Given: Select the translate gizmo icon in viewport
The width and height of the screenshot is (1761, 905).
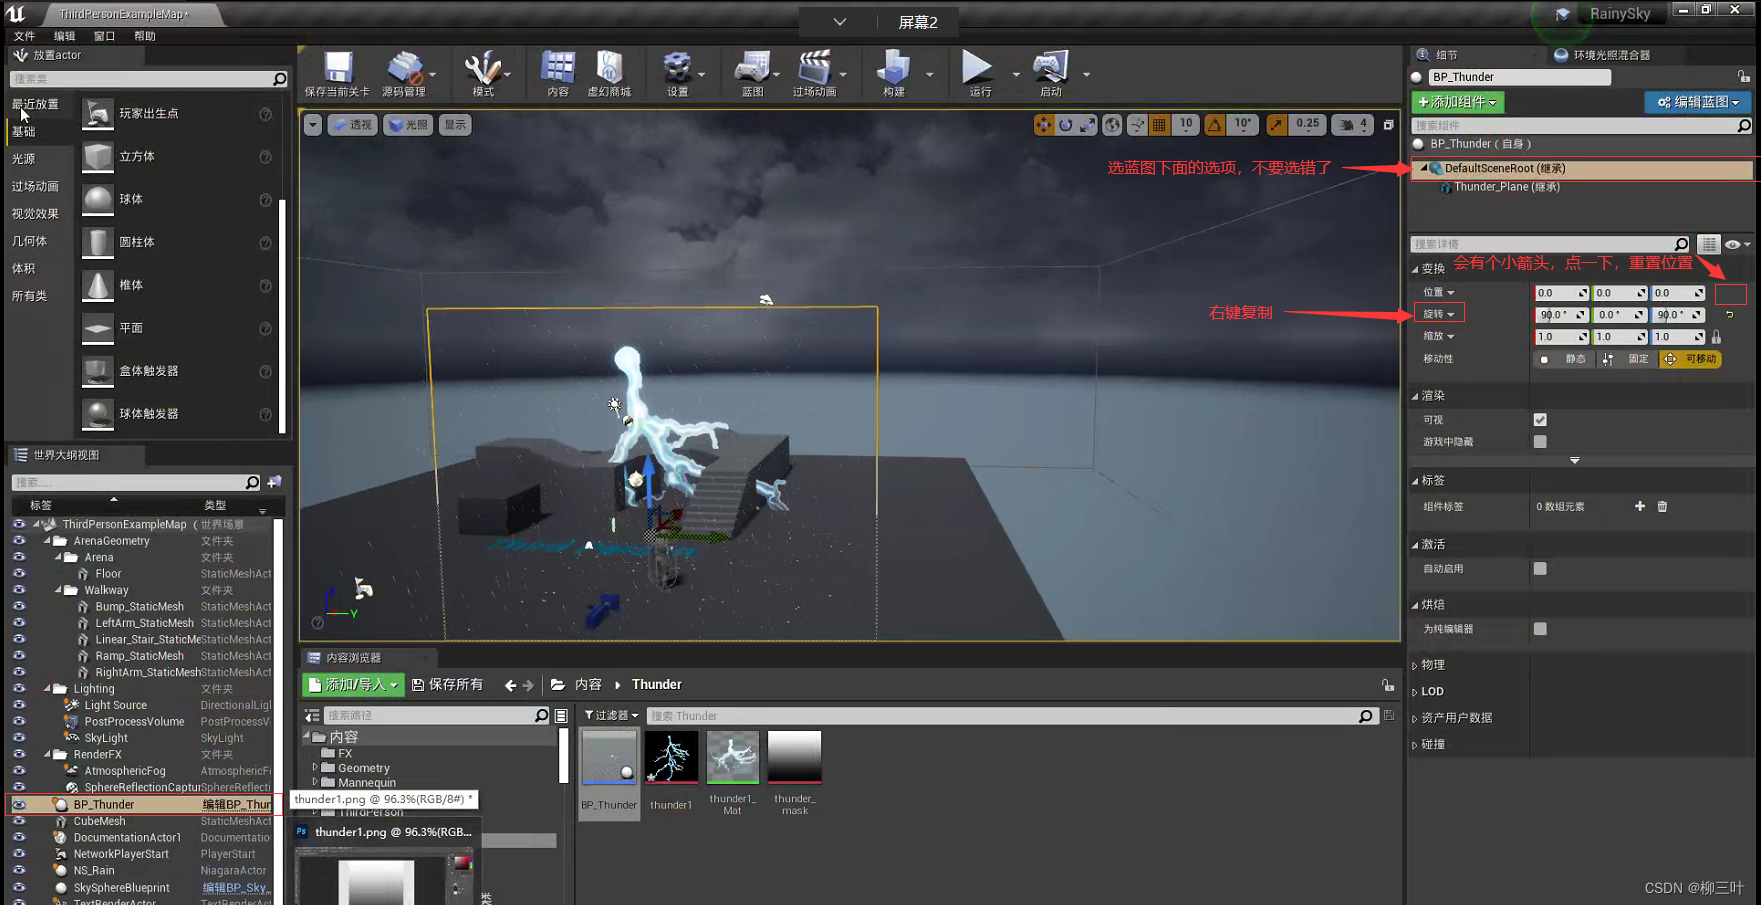Looking at the screenshot, I should point(1043,125).
